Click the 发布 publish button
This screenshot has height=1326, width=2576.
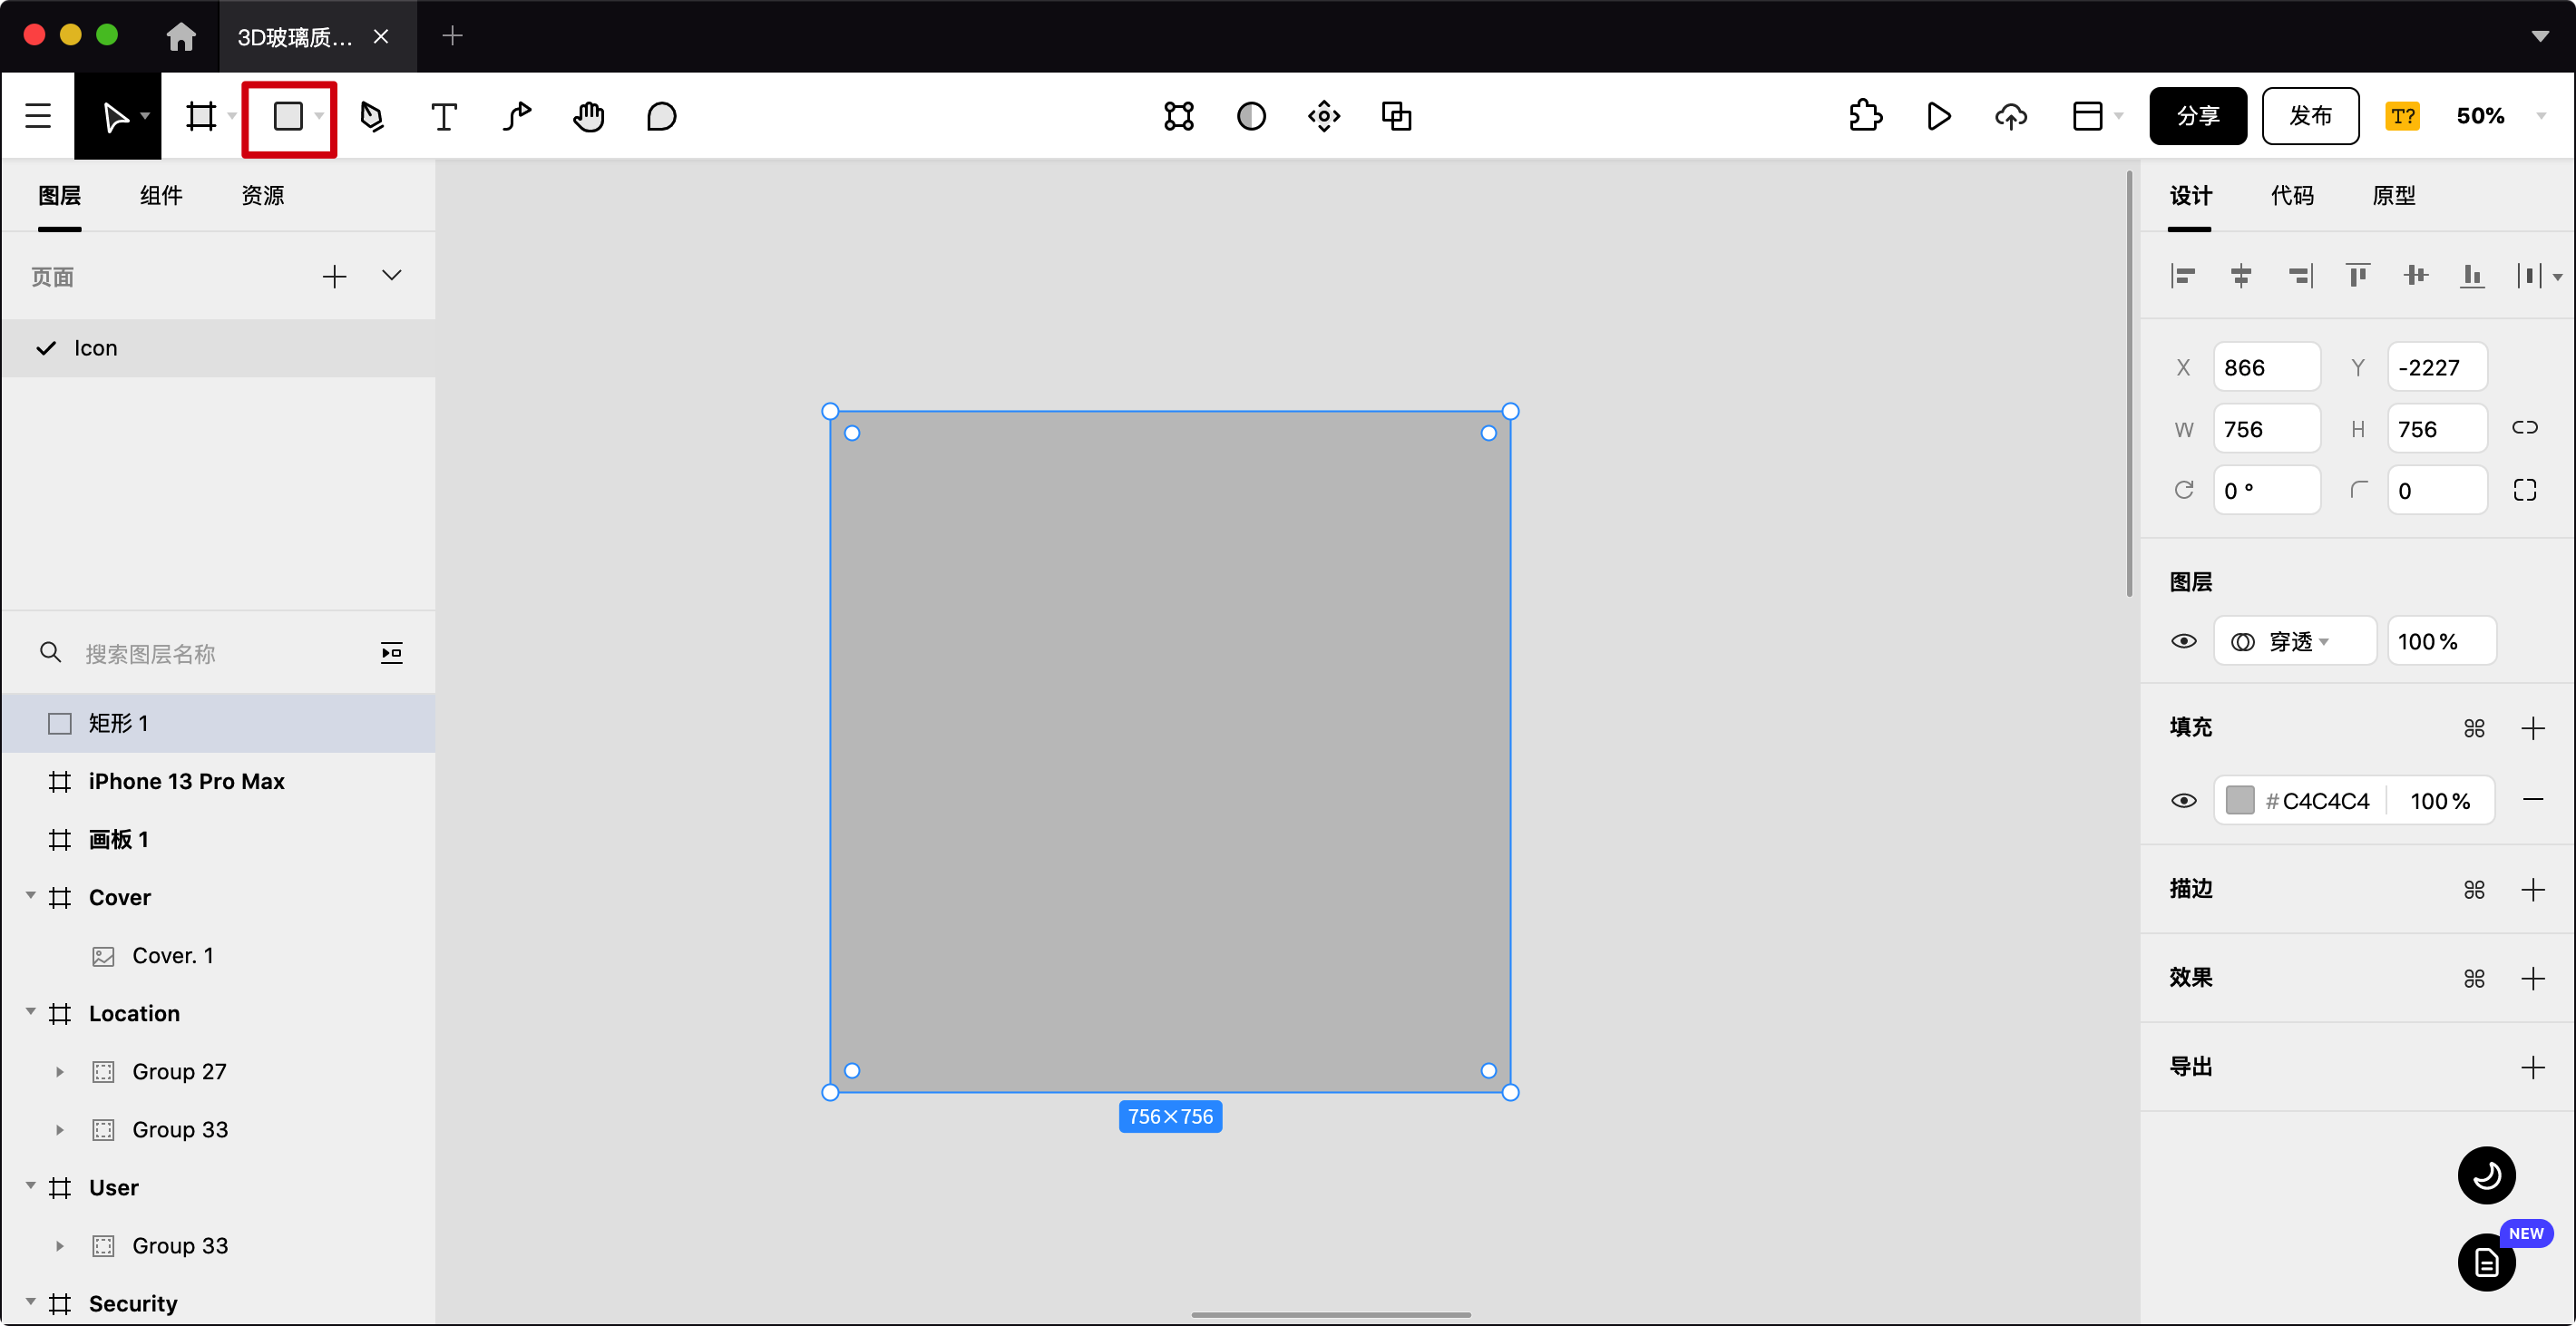point(2310,116)
